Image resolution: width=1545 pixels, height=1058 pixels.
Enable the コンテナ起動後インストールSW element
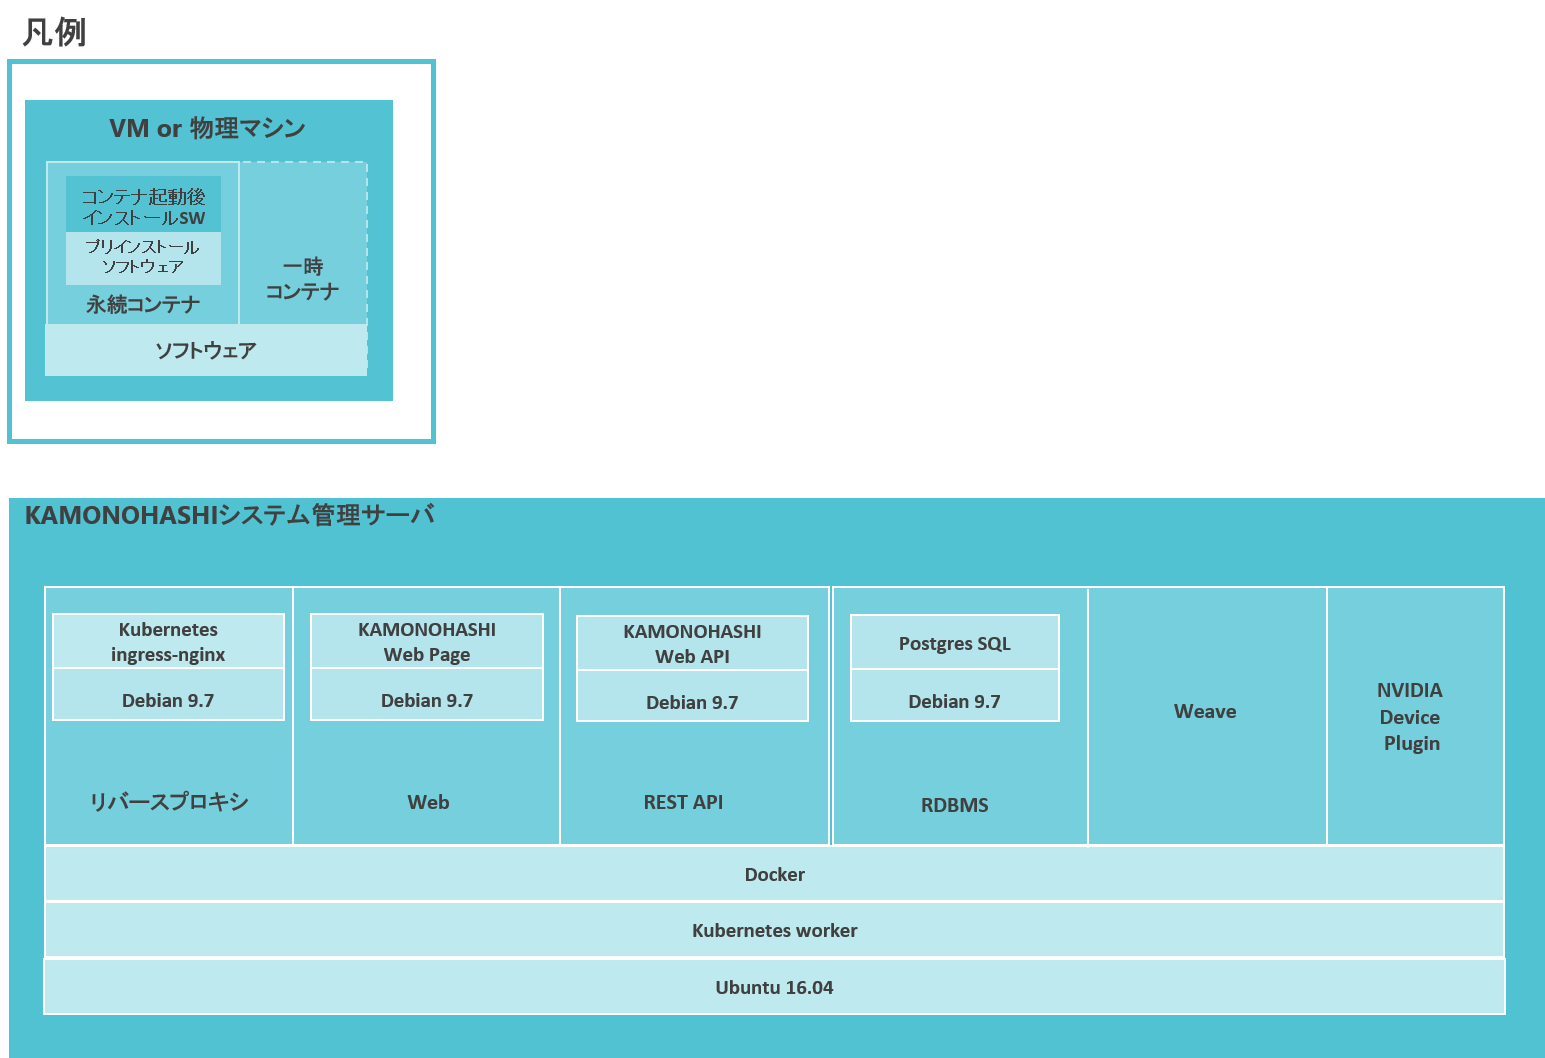pyautogui.click(x=142, y=201)
